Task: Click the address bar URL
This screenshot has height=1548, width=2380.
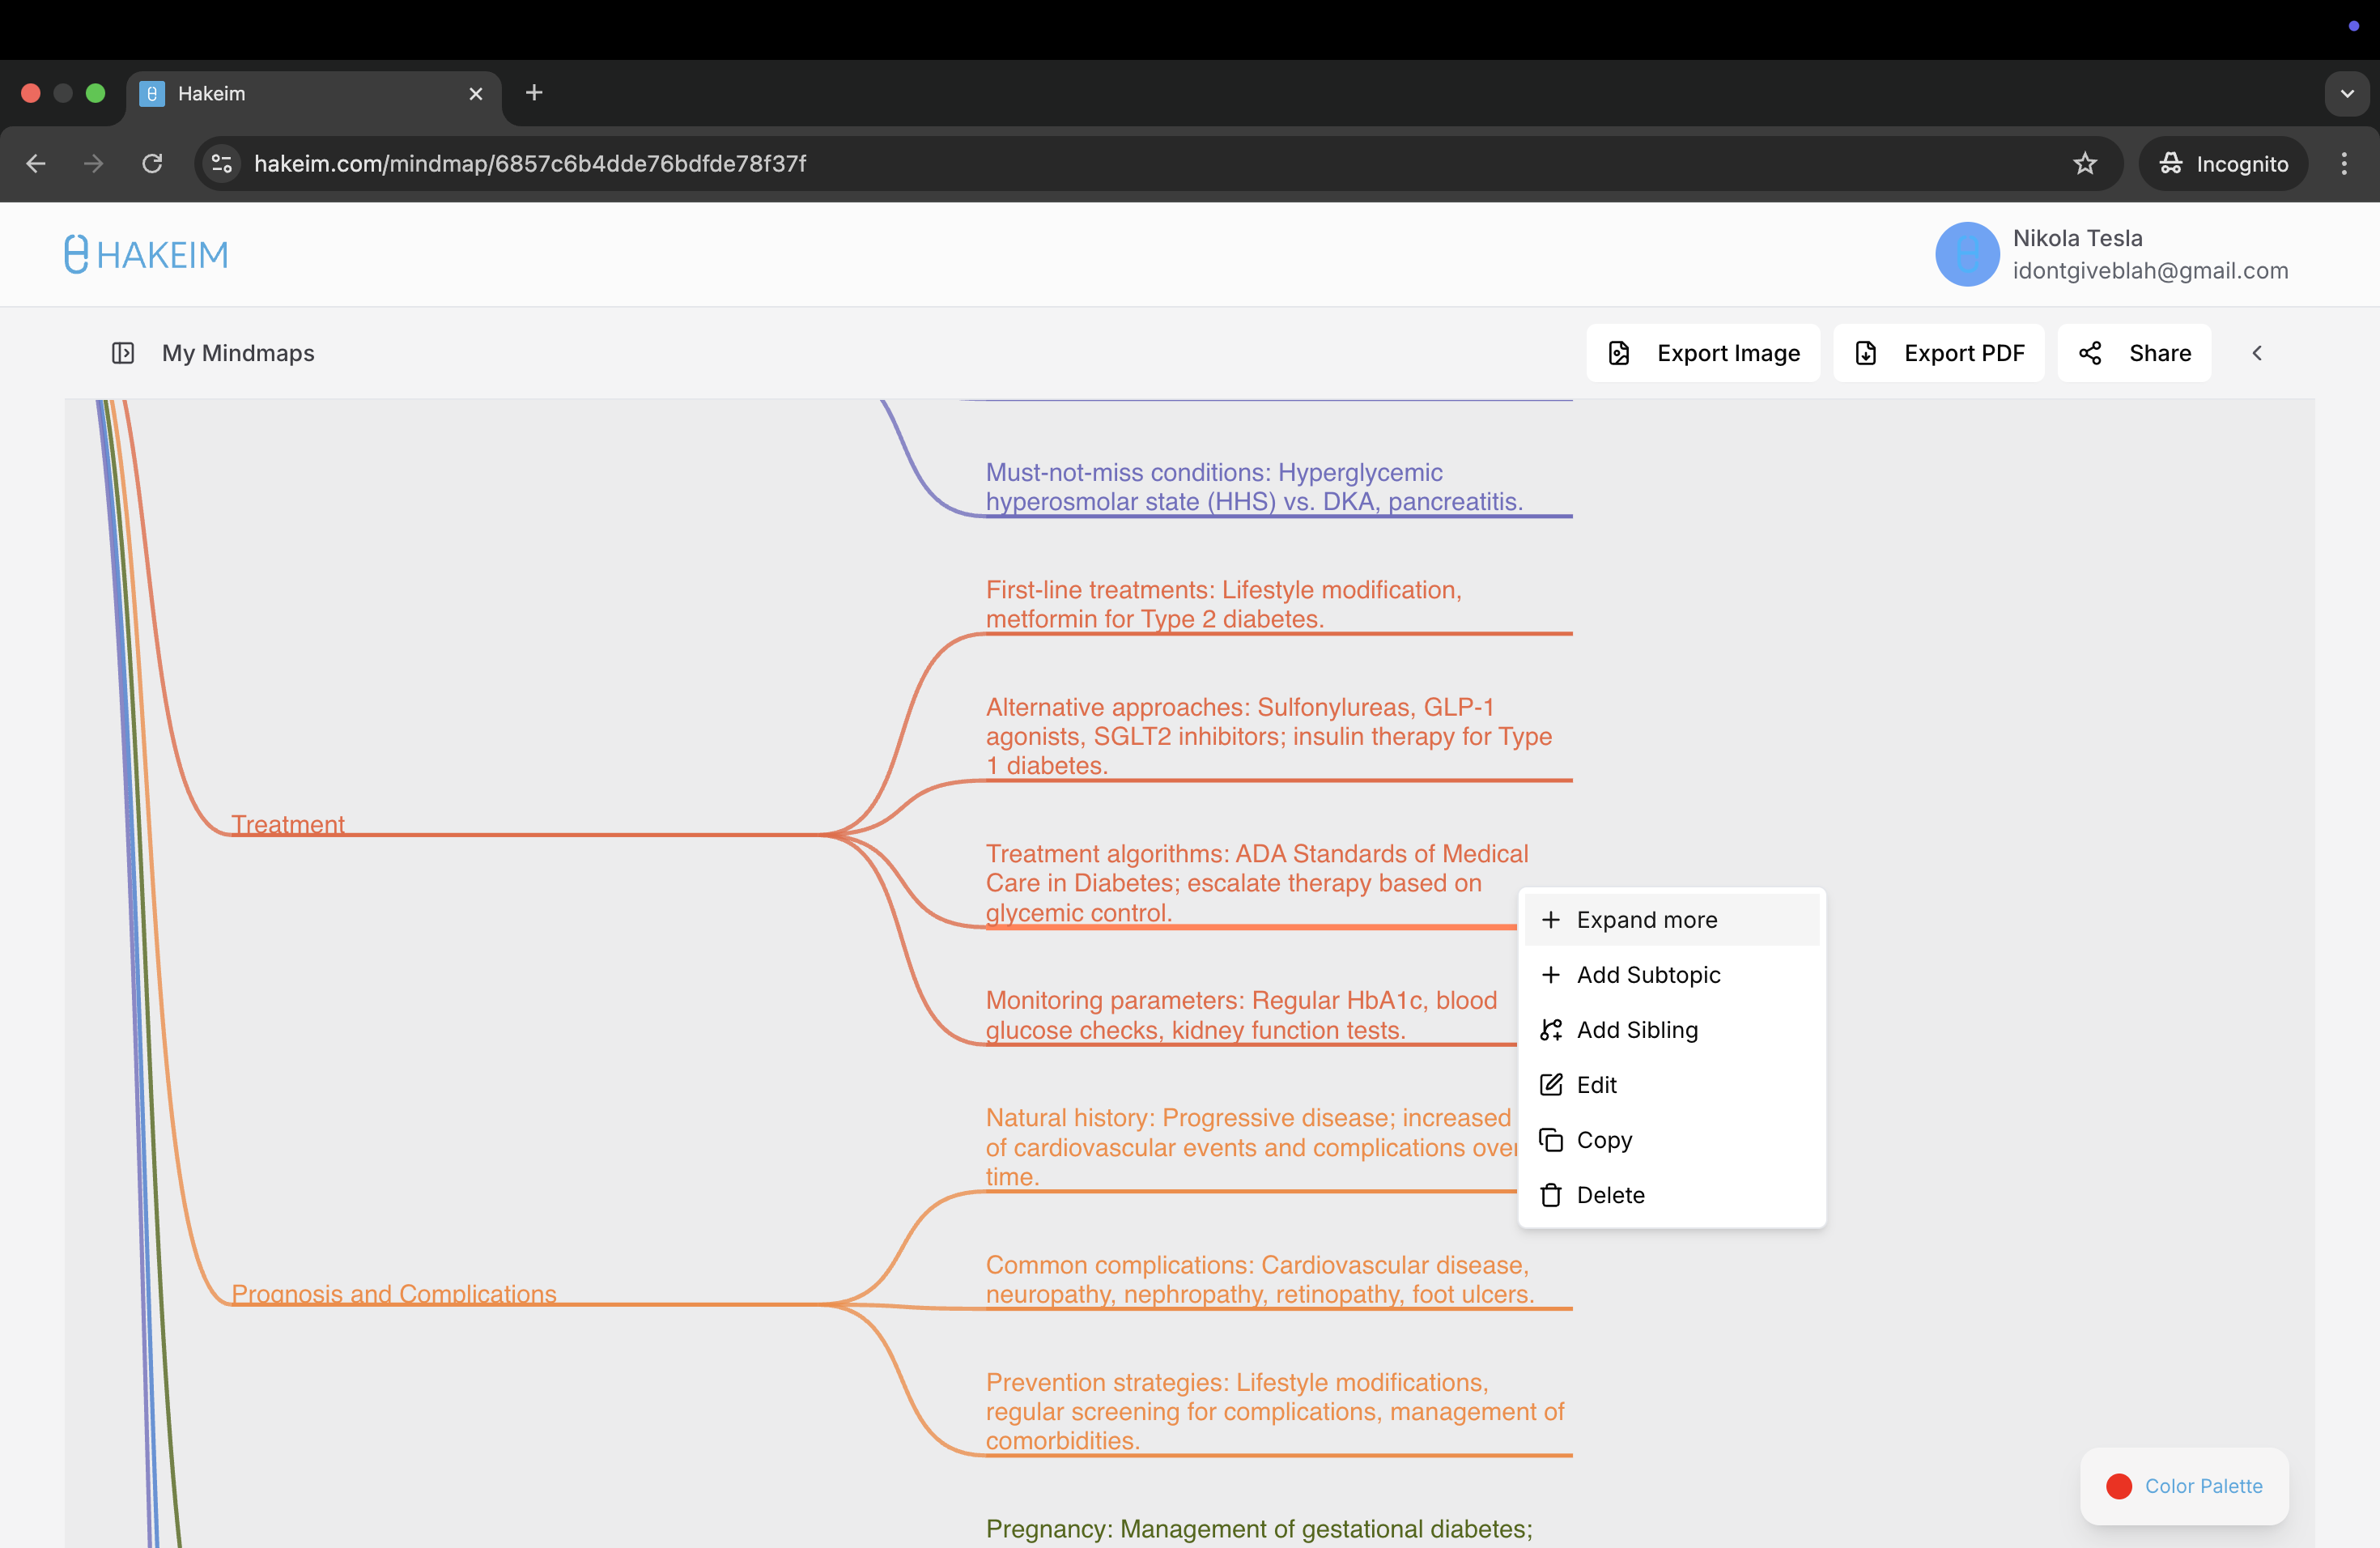Action: pyautogui.click(x=530, y=164)
